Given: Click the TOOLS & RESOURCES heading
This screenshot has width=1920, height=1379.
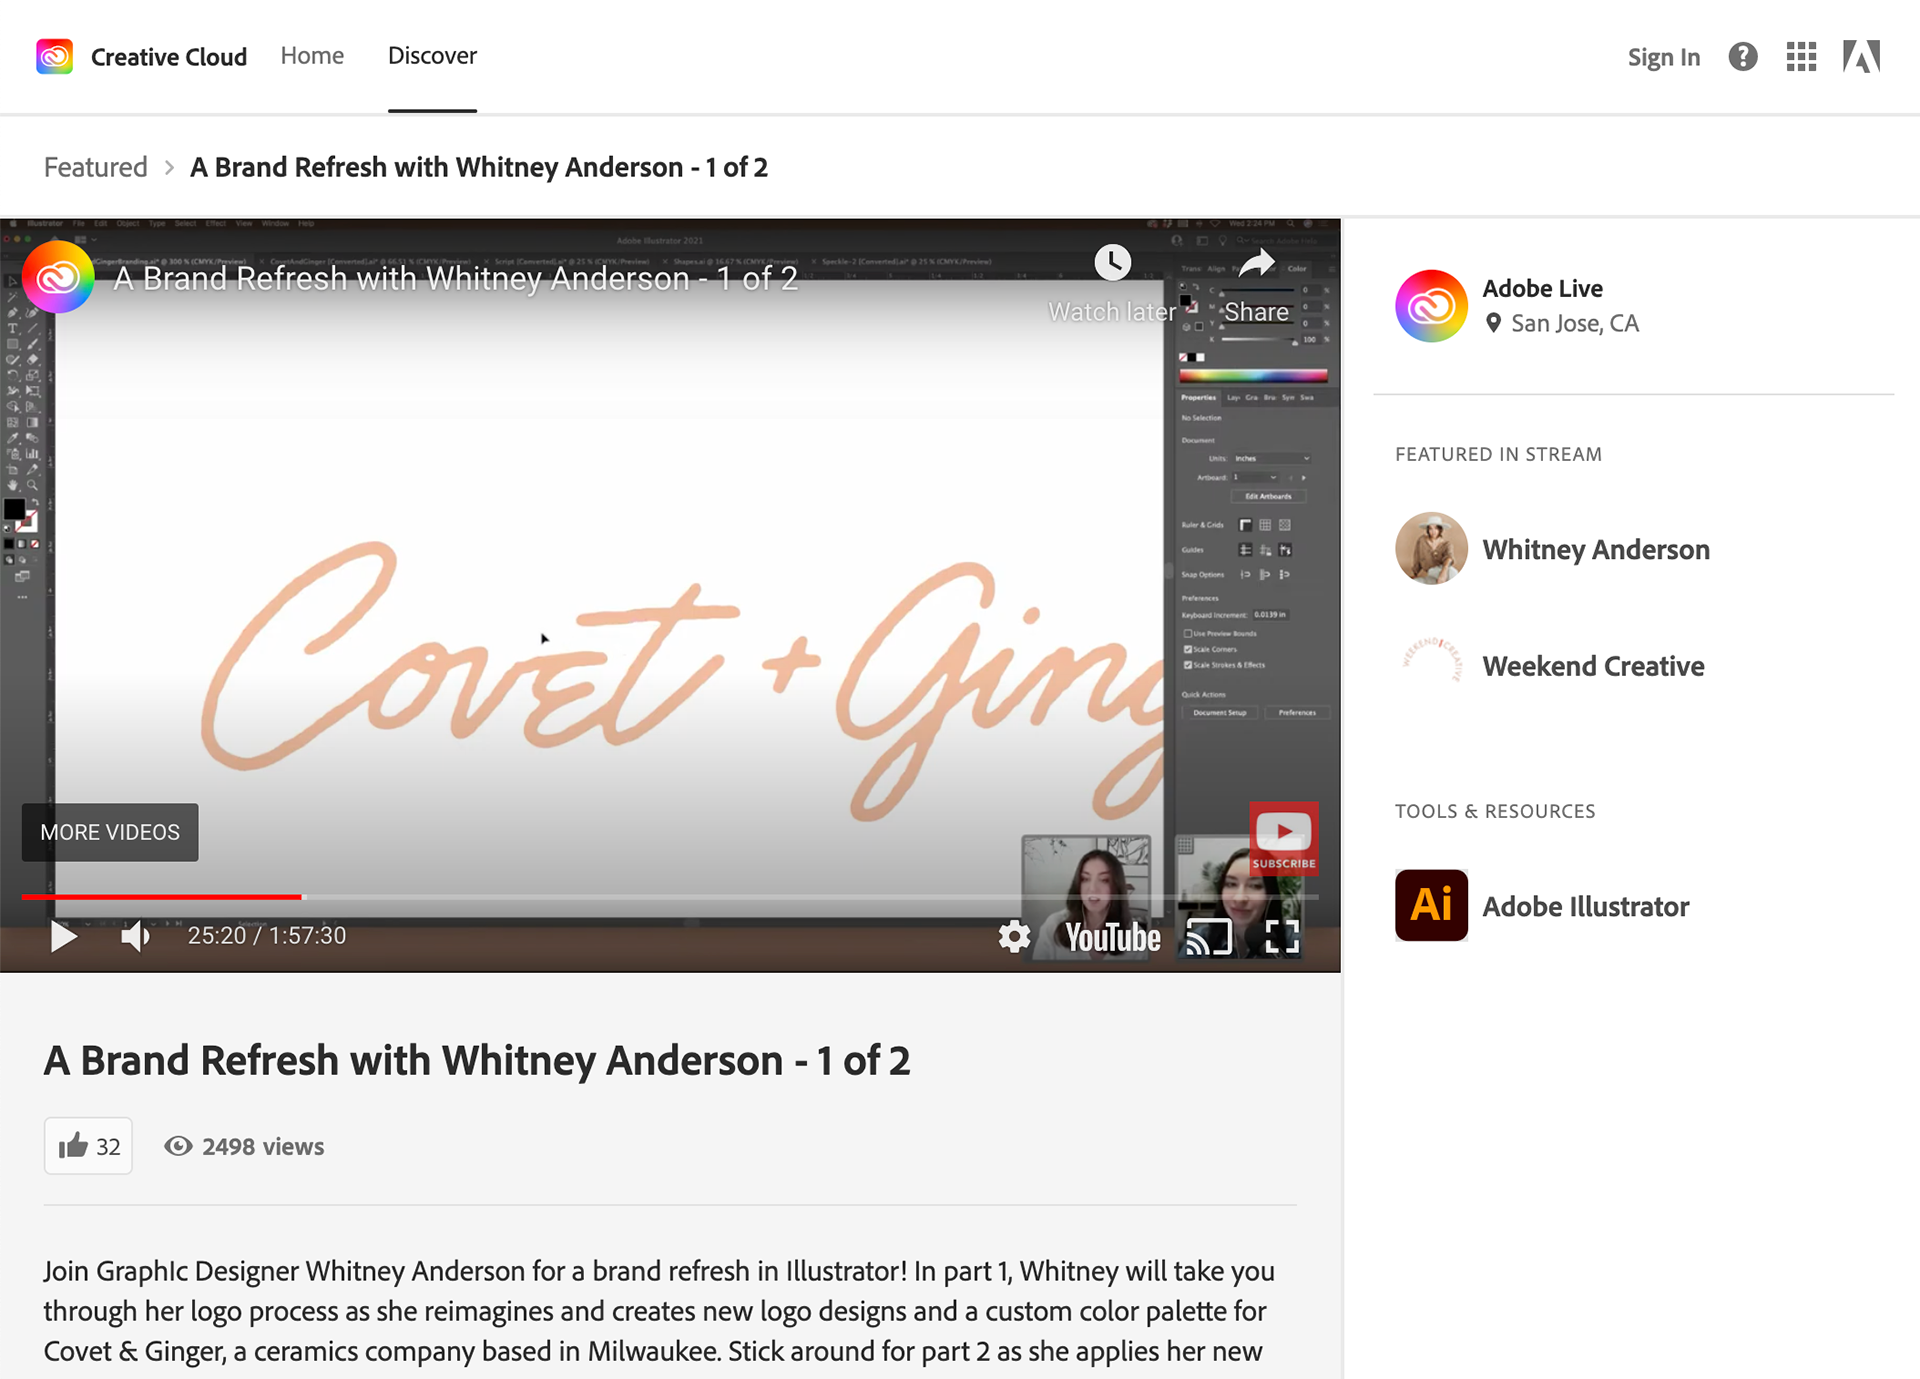Looking at the screenshot, I should 1495,811.
